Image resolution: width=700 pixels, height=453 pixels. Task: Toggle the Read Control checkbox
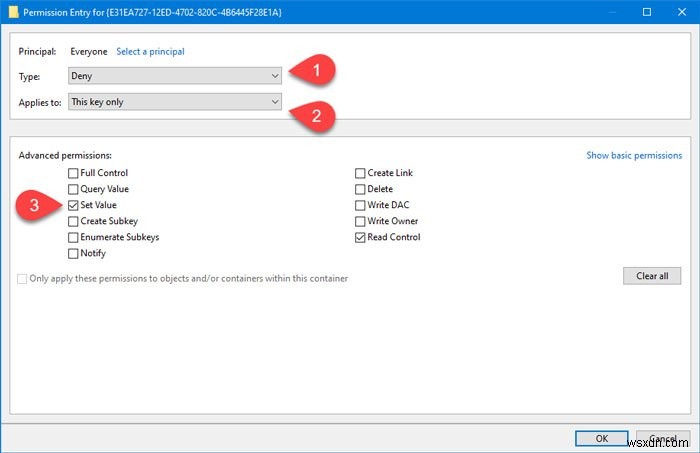(360, 237)
